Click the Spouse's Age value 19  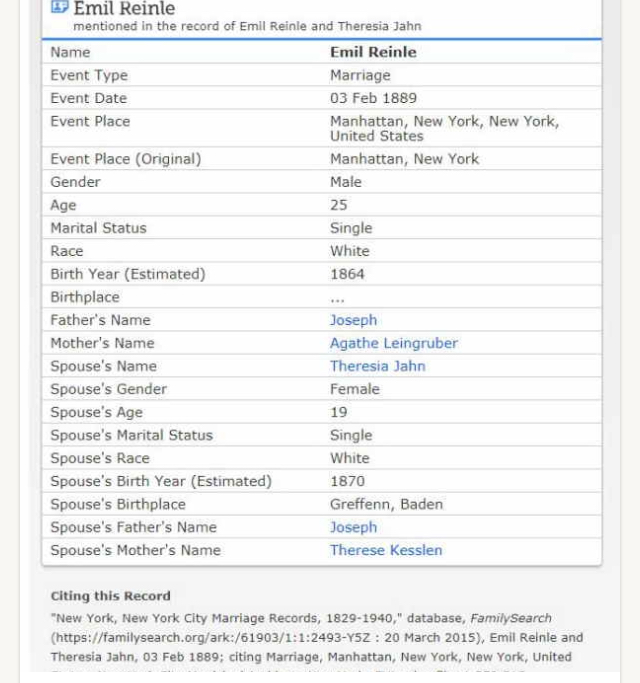tap(339, 412)
